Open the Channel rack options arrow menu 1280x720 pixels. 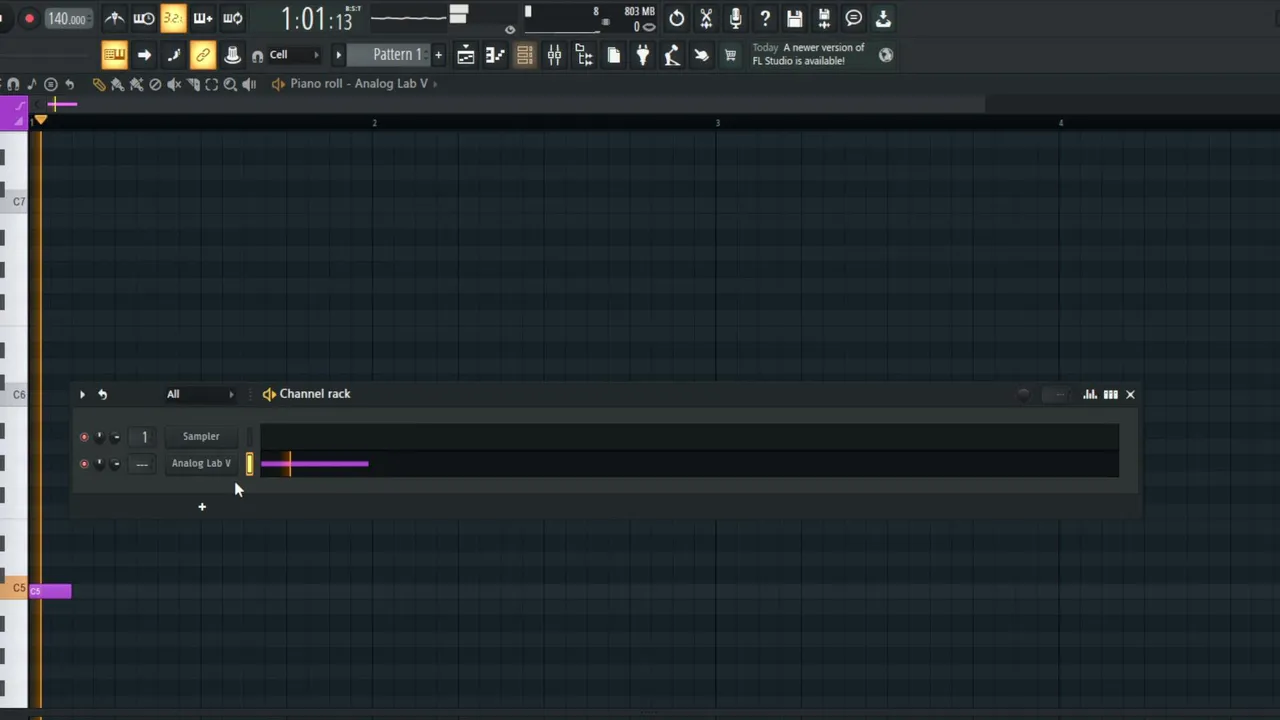(82, 394)
